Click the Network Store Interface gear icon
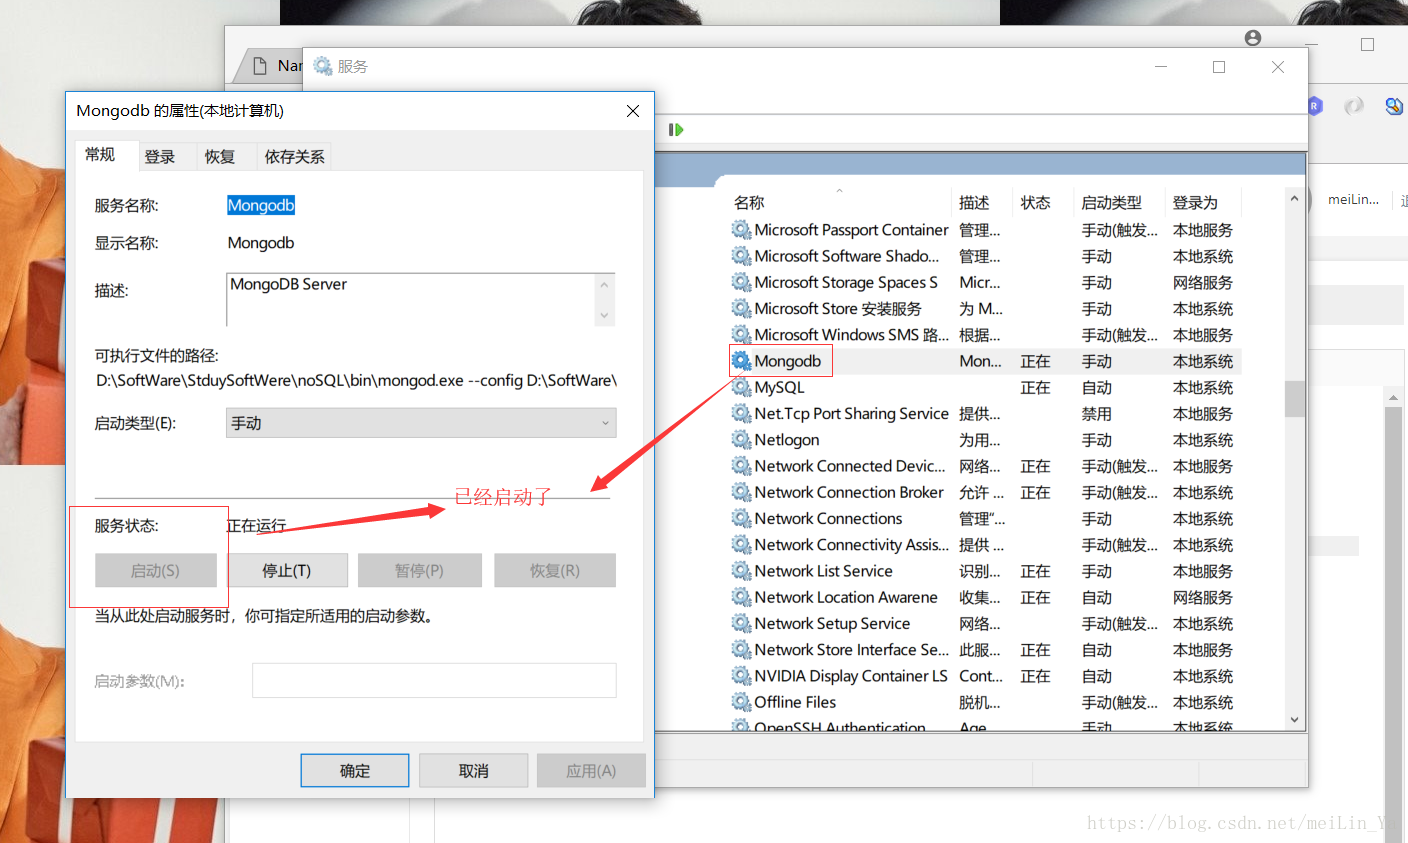The width and height of the screenshot is (1408, 843). 741,650
